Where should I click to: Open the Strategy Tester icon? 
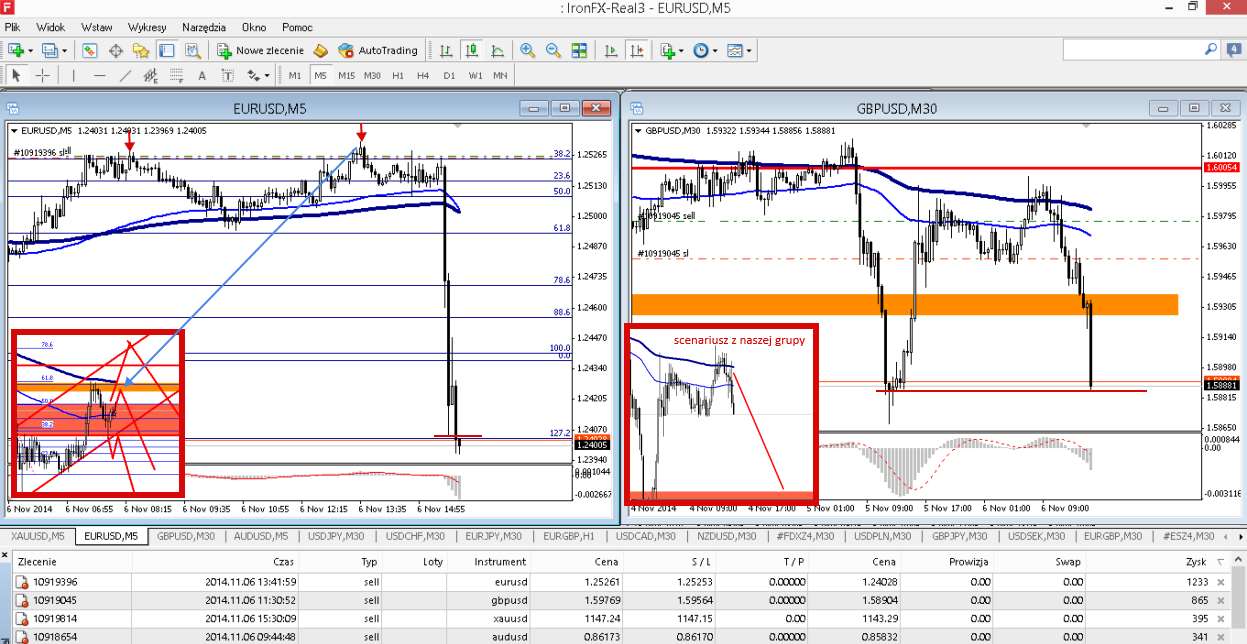(x=192, y=50)
